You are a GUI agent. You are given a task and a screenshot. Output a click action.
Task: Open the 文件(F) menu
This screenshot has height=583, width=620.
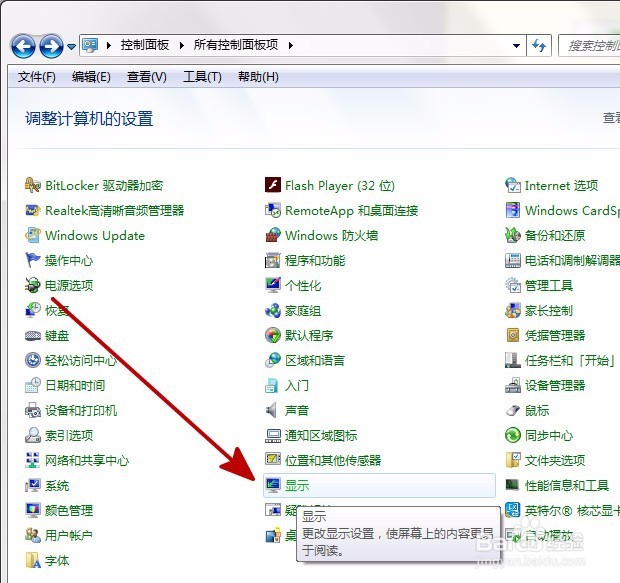tap(36, 76)
